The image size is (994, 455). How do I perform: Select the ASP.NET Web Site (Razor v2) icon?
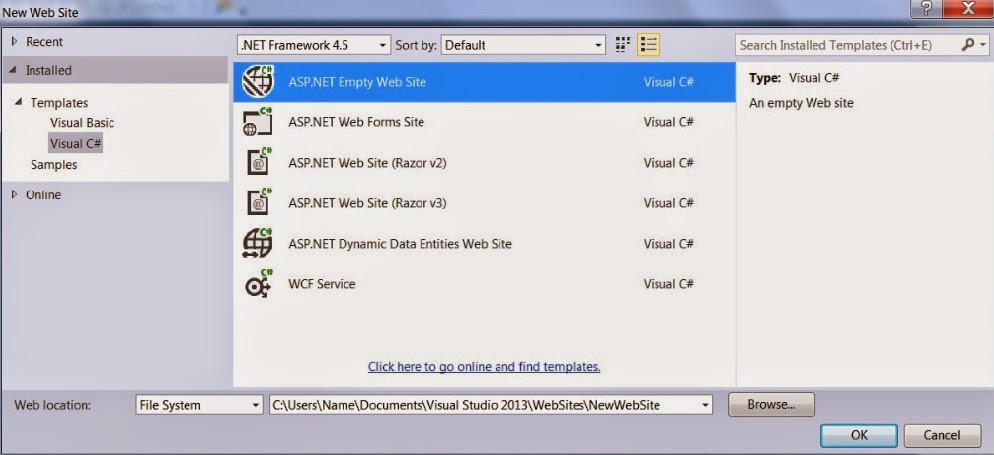(258, 162)
